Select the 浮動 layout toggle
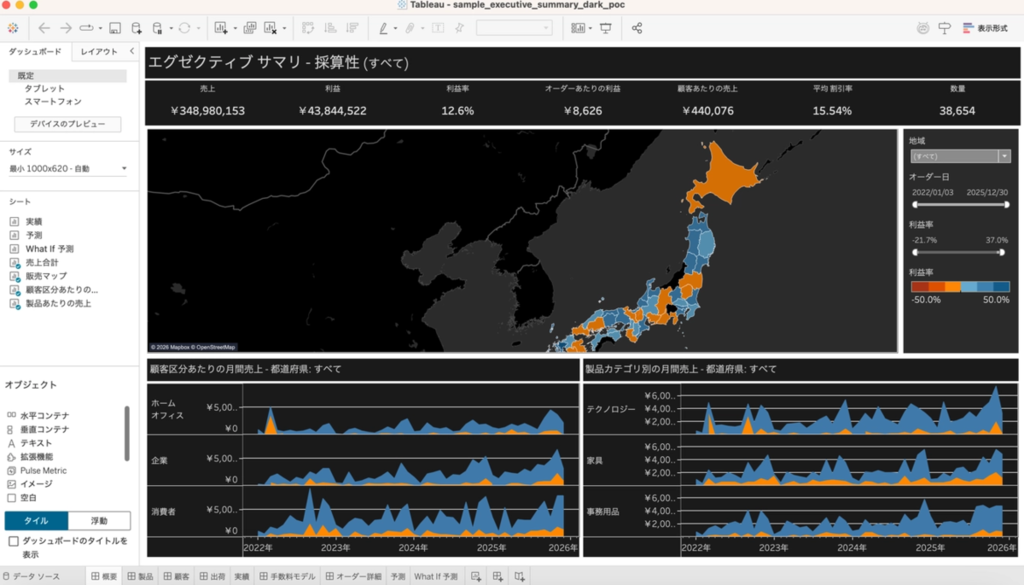The image size is (1024, 585). coord(99,520)
